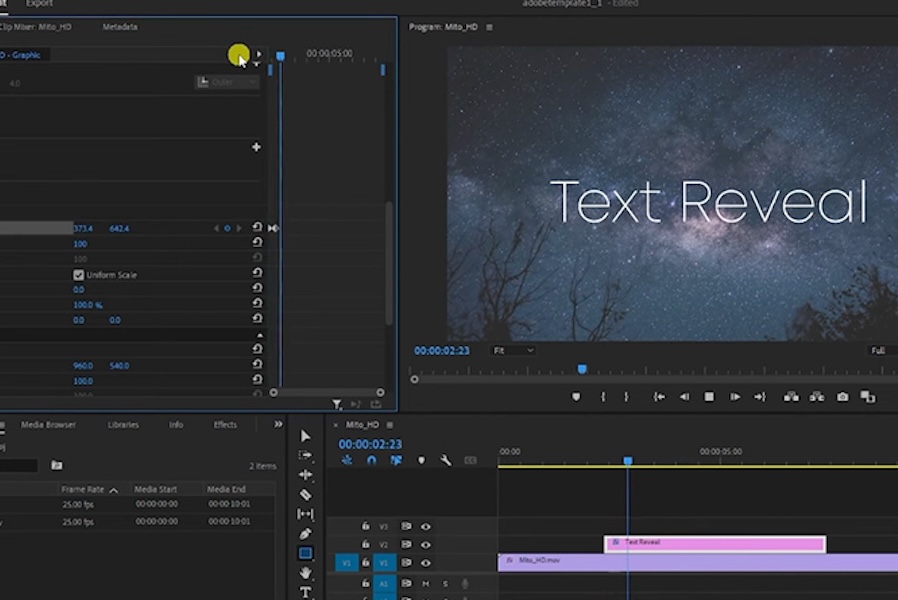Add keyframe for 373.4 642.4 row
The width and height of the screenshot is (898, 600).
click(227, 228)
